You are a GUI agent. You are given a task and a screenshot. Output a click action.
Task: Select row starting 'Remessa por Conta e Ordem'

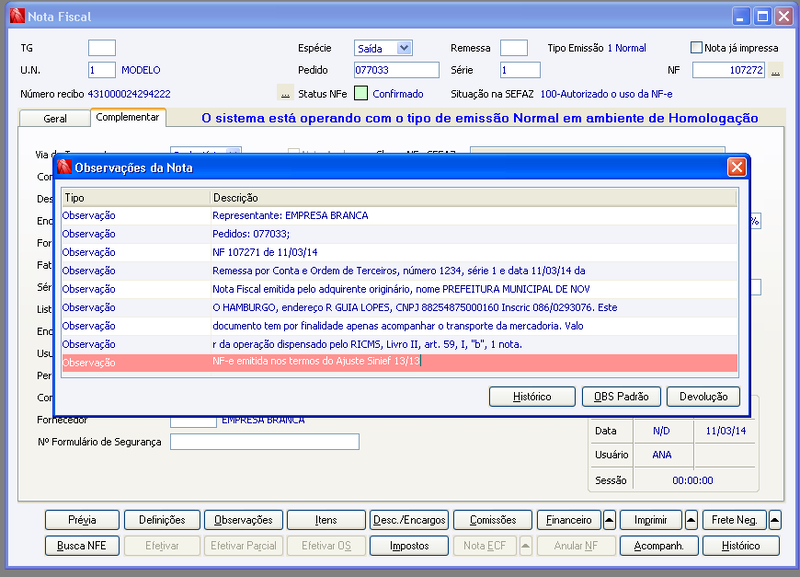399,270
